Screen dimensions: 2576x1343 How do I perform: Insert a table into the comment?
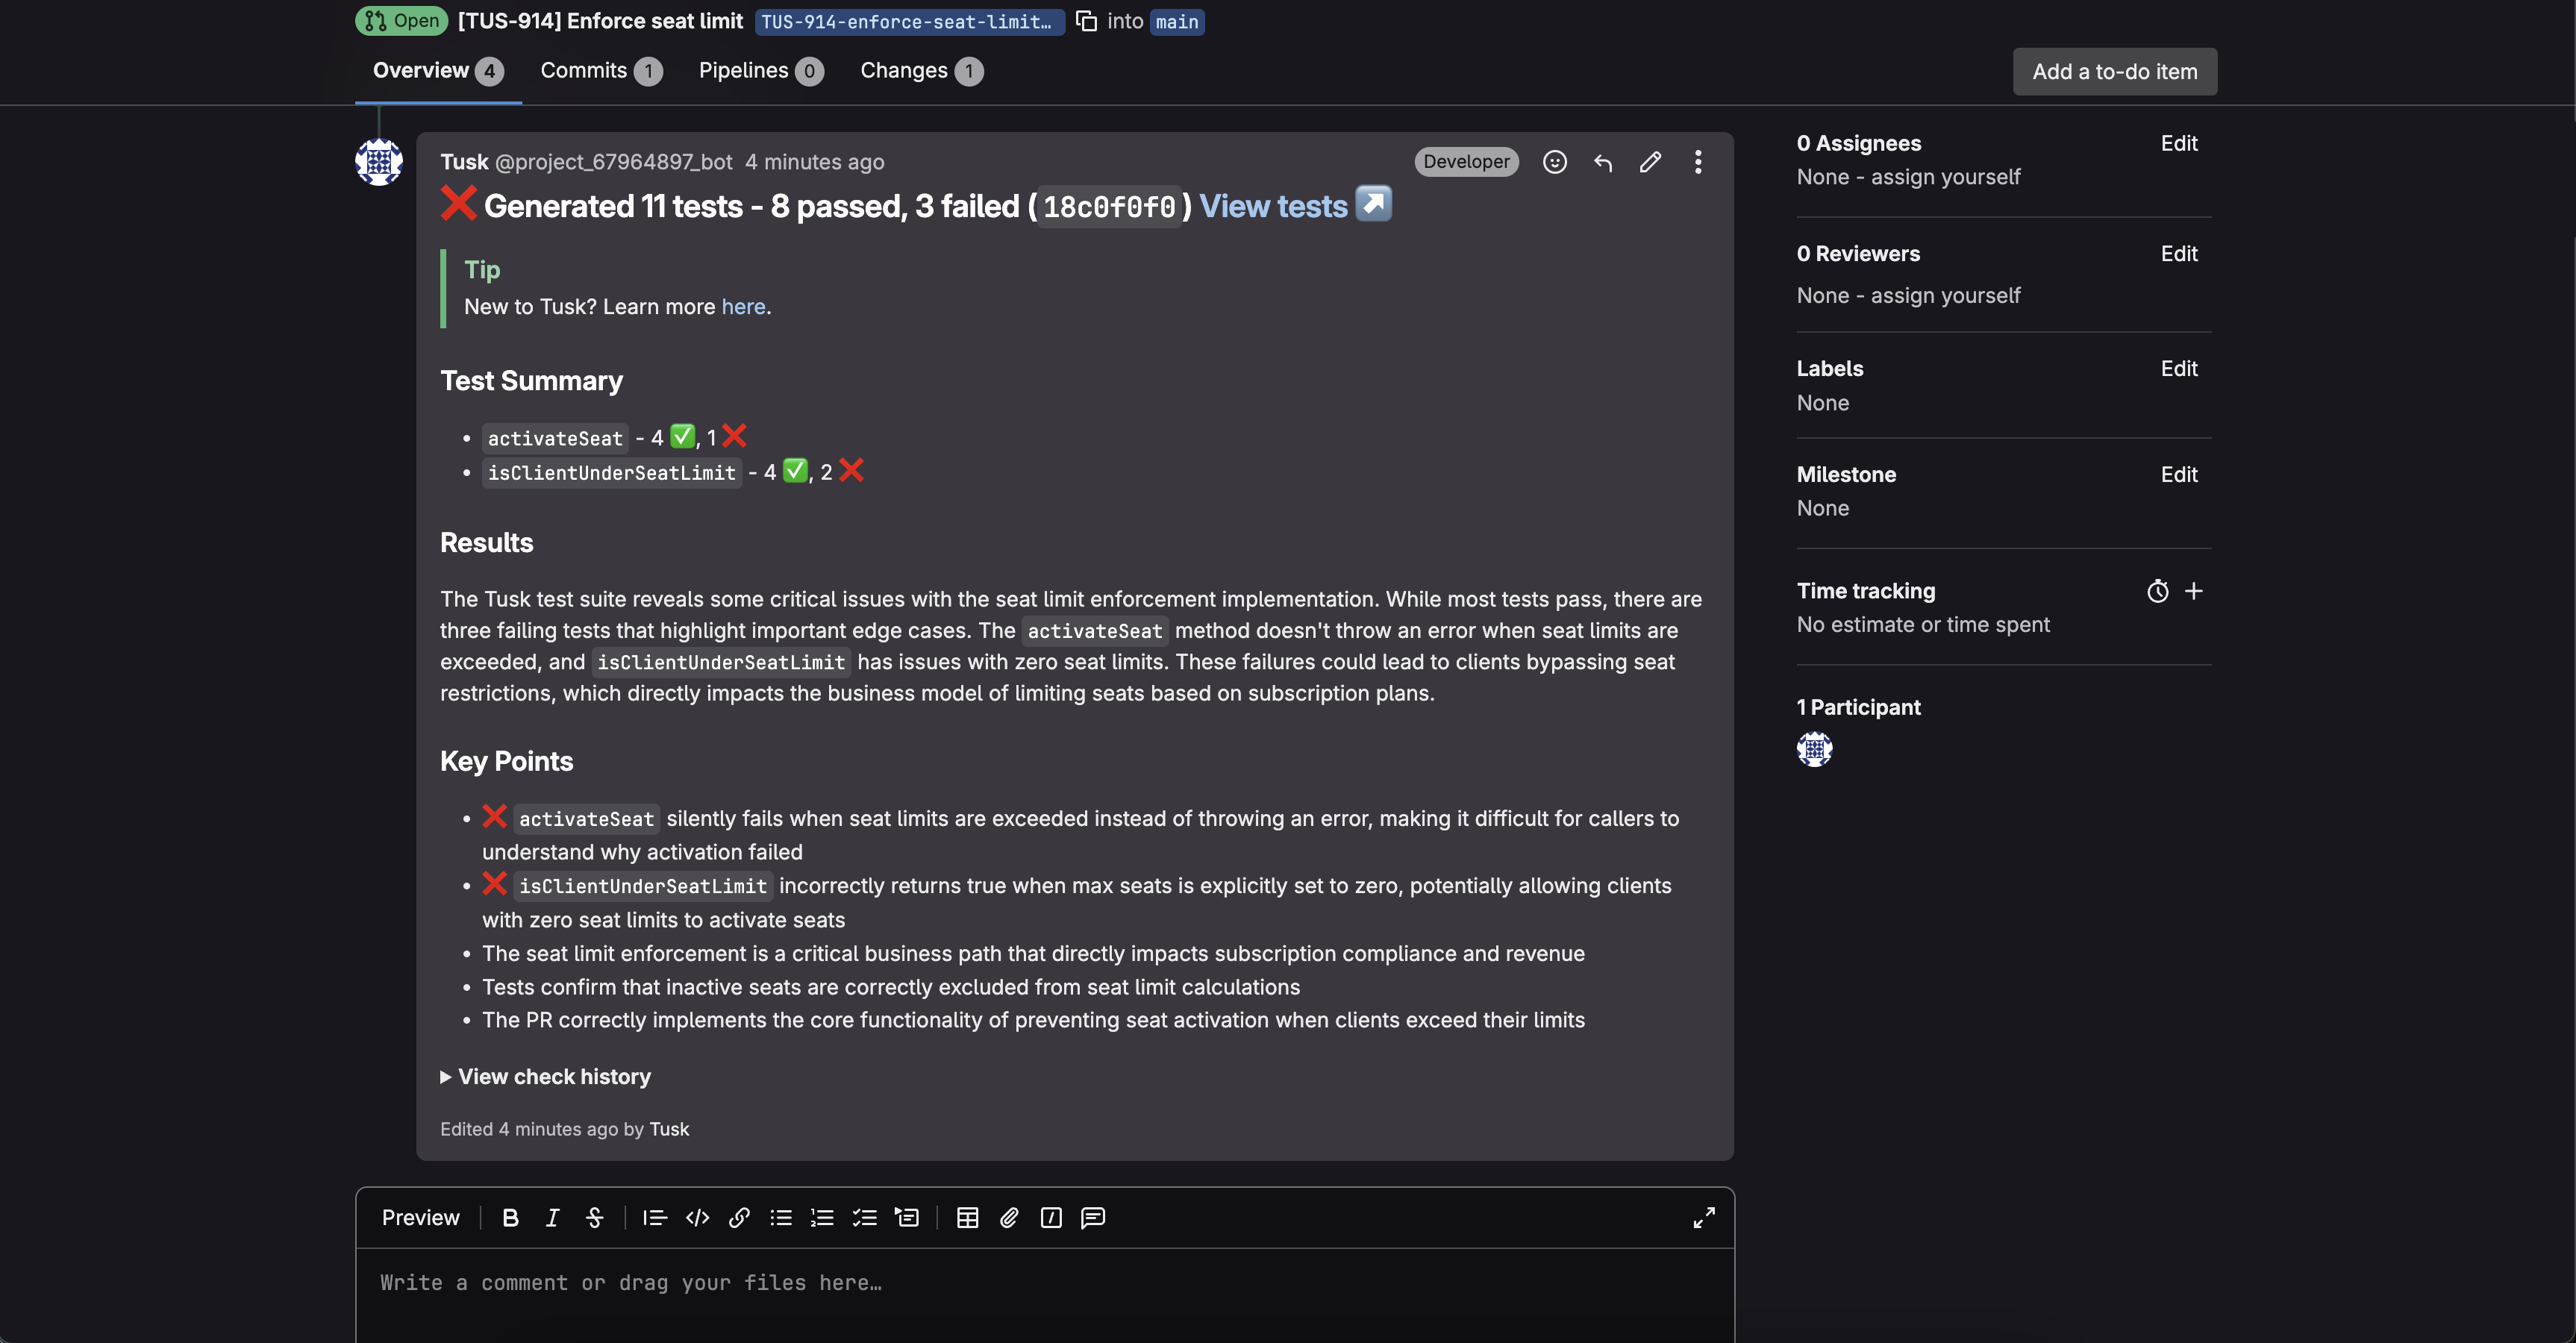(966, 1217)
